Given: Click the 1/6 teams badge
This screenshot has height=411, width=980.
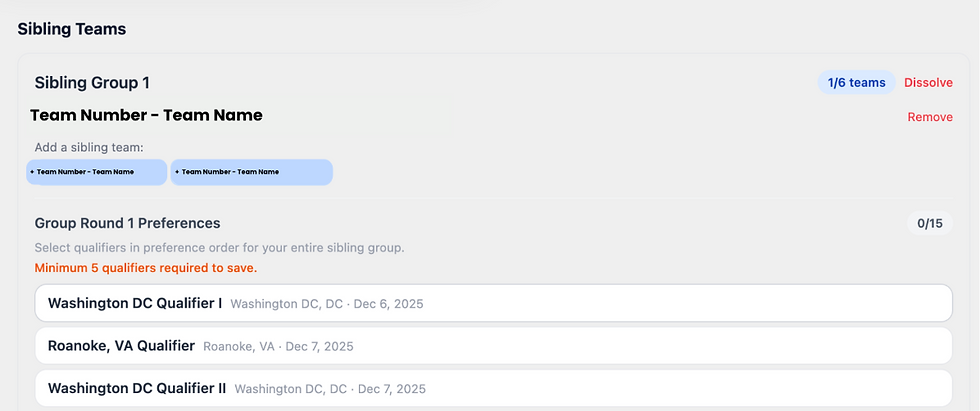Looking at the screenshot, I should [856, 82].
